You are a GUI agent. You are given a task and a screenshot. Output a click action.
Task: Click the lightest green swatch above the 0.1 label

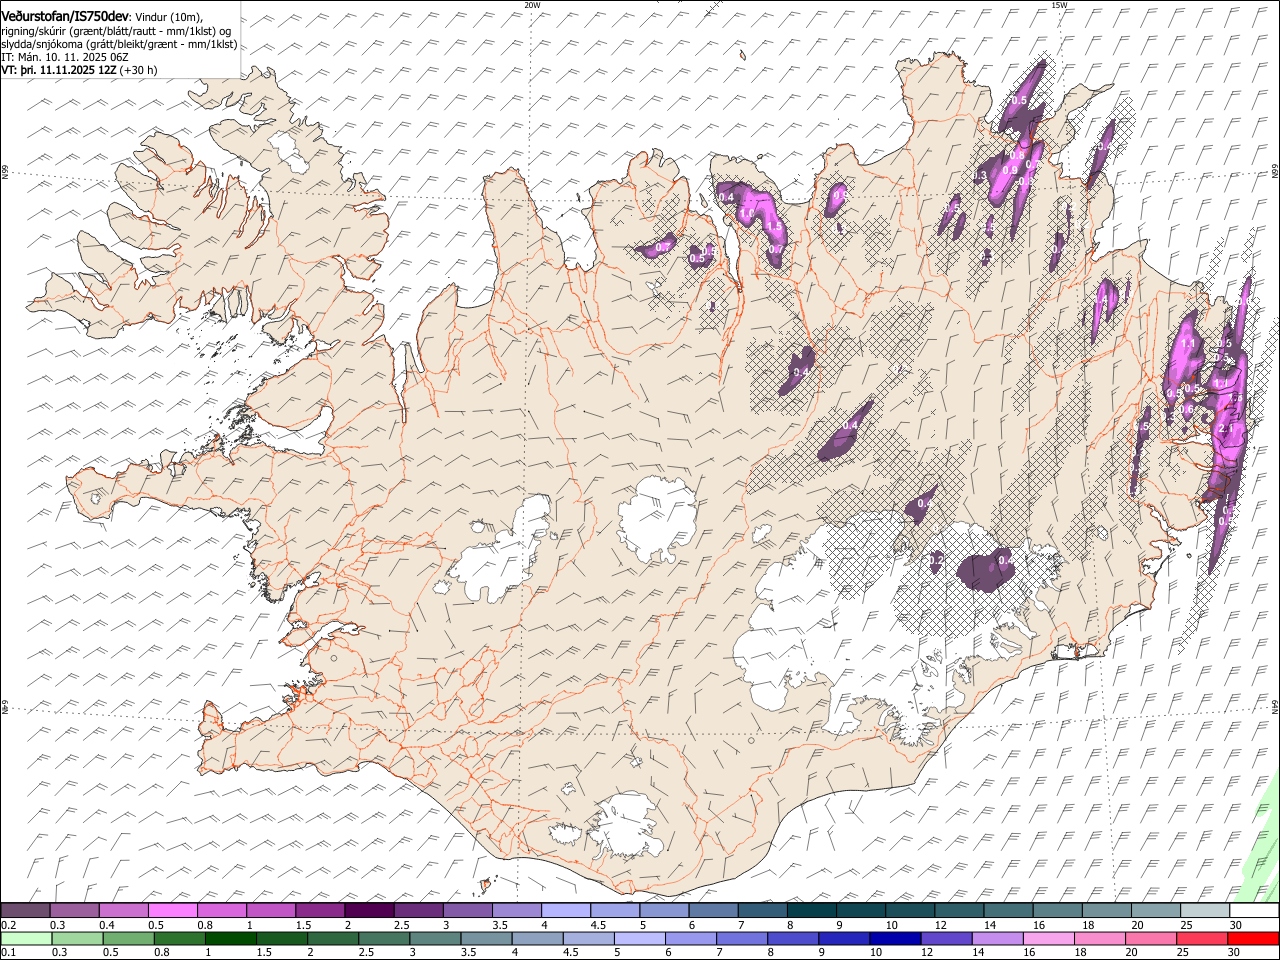click(26, 938)
